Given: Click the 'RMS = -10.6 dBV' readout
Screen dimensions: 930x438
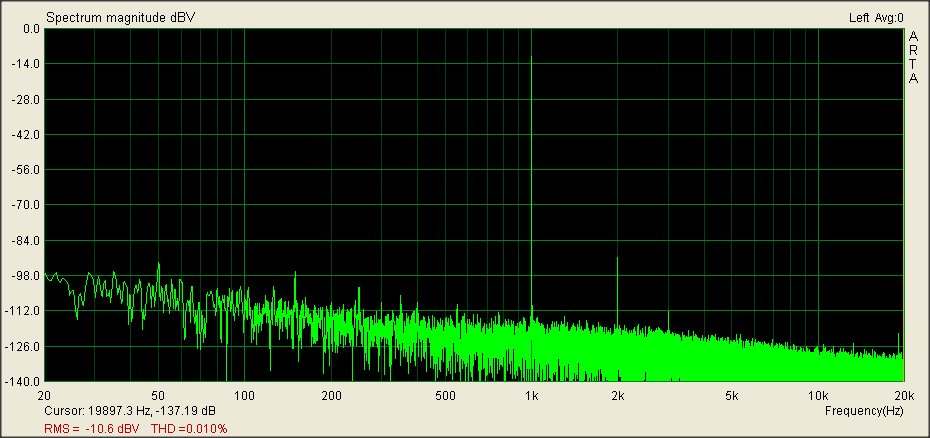Looking at the screenshot, I should 92,429.
